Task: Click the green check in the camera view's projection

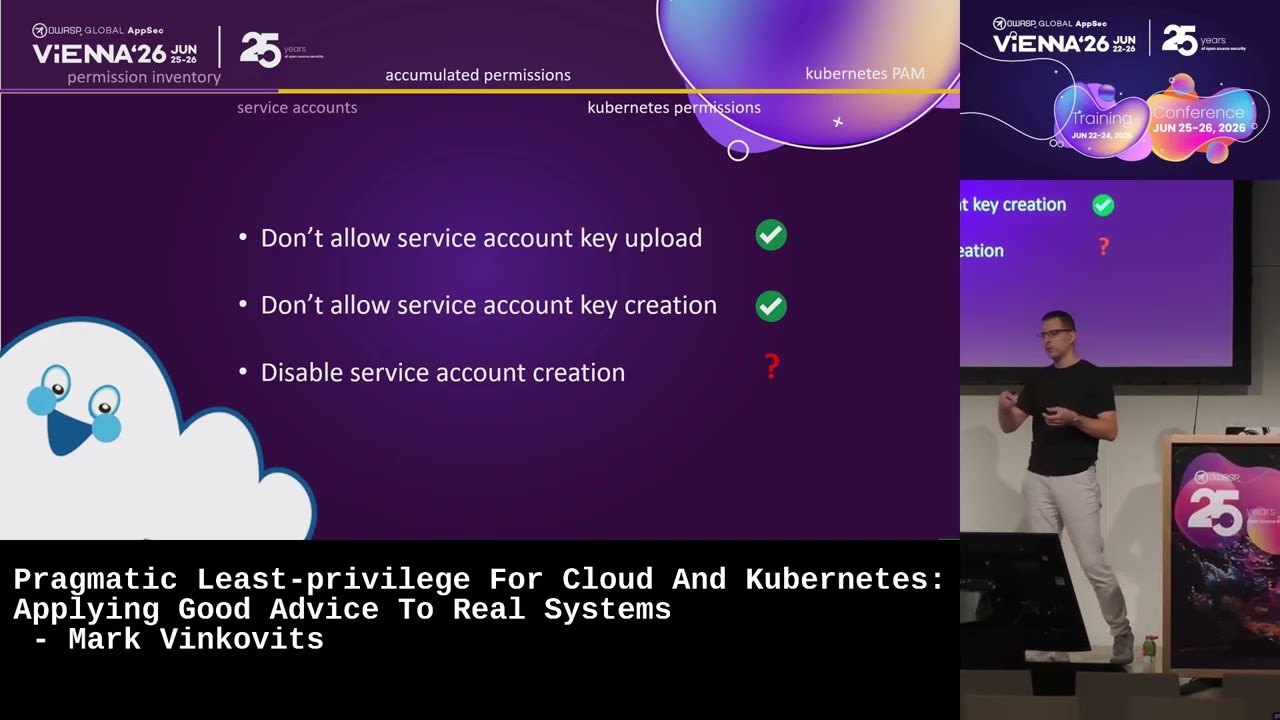Action: click(1103, 205)
